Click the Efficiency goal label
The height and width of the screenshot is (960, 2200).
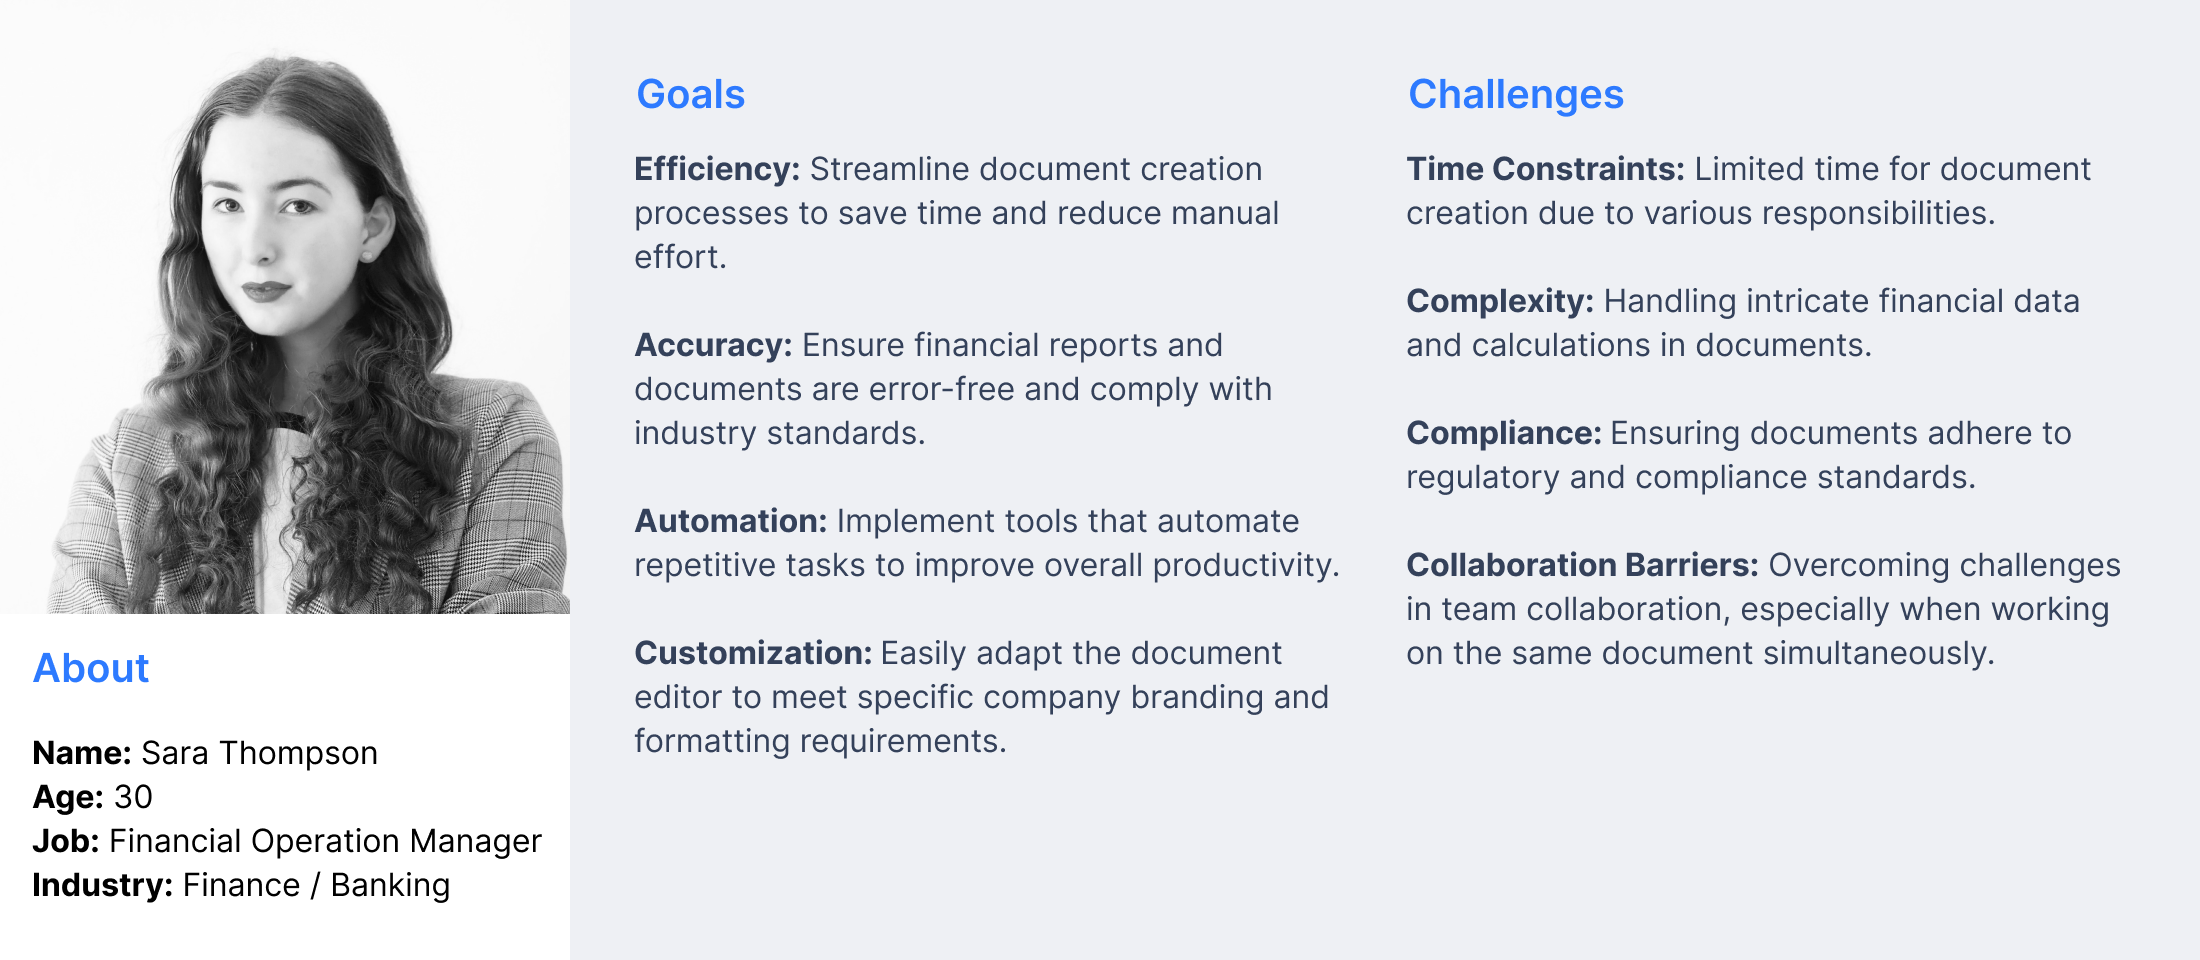tap(717, 169)
